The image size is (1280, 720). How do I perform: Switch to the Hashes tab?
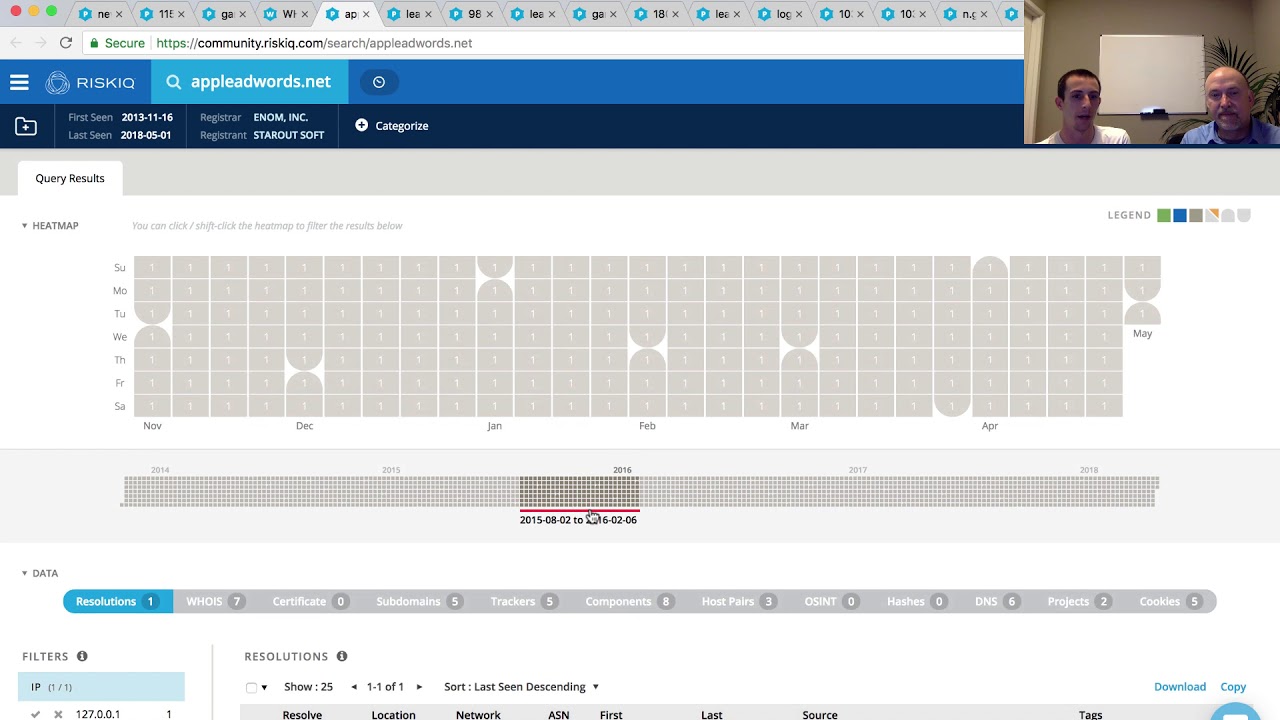916,601
